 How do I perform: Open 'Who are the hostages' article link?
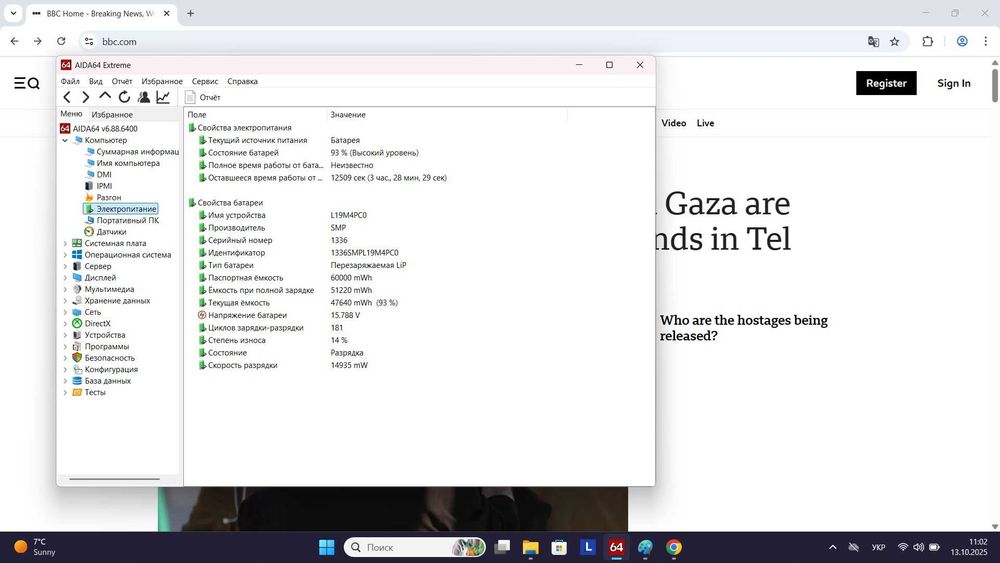tap(744, 328)
